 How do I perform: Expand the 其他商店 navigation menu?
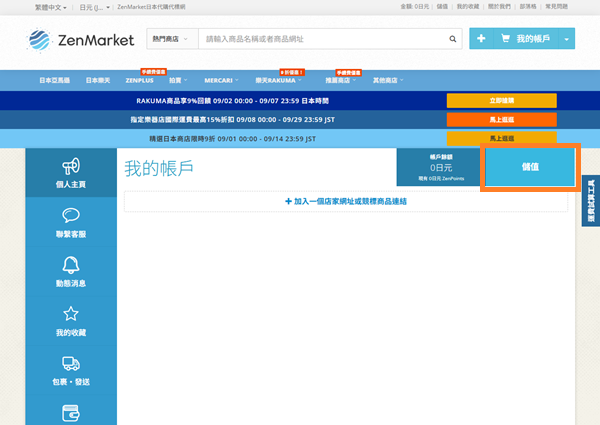click(388, 80)
